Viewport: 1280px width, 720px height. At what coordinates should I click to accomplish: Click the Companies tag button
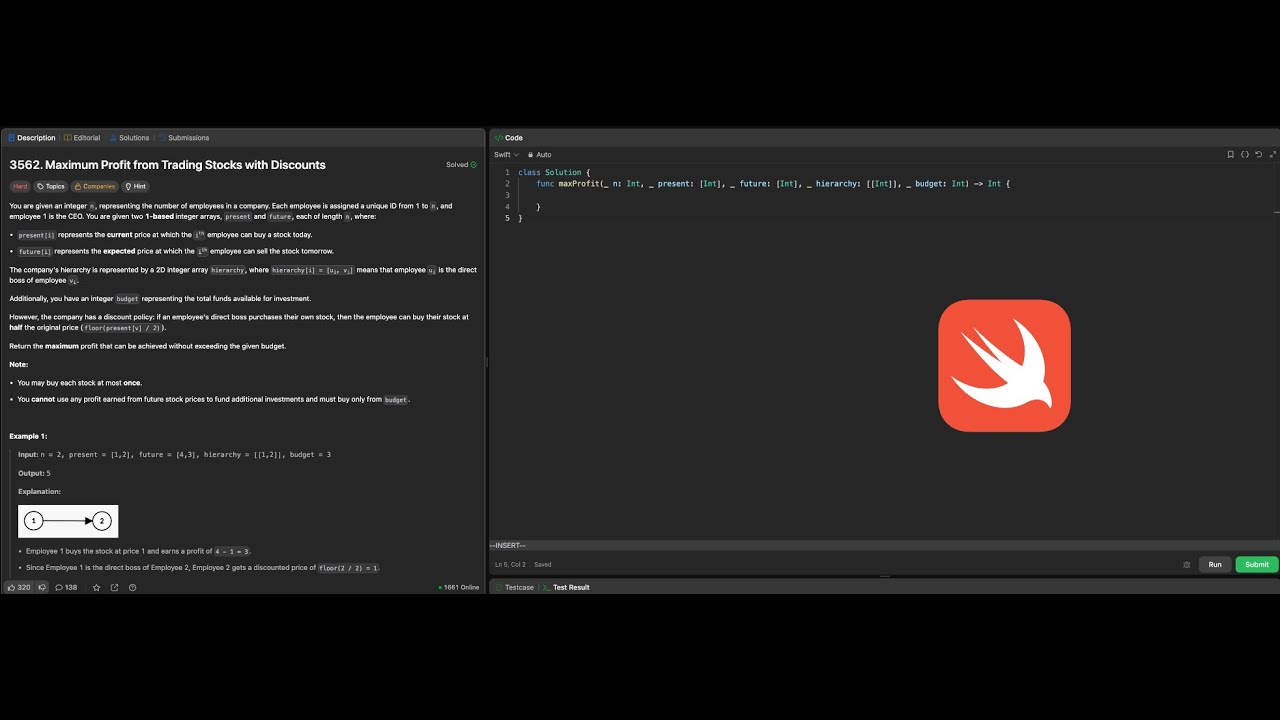95,186
